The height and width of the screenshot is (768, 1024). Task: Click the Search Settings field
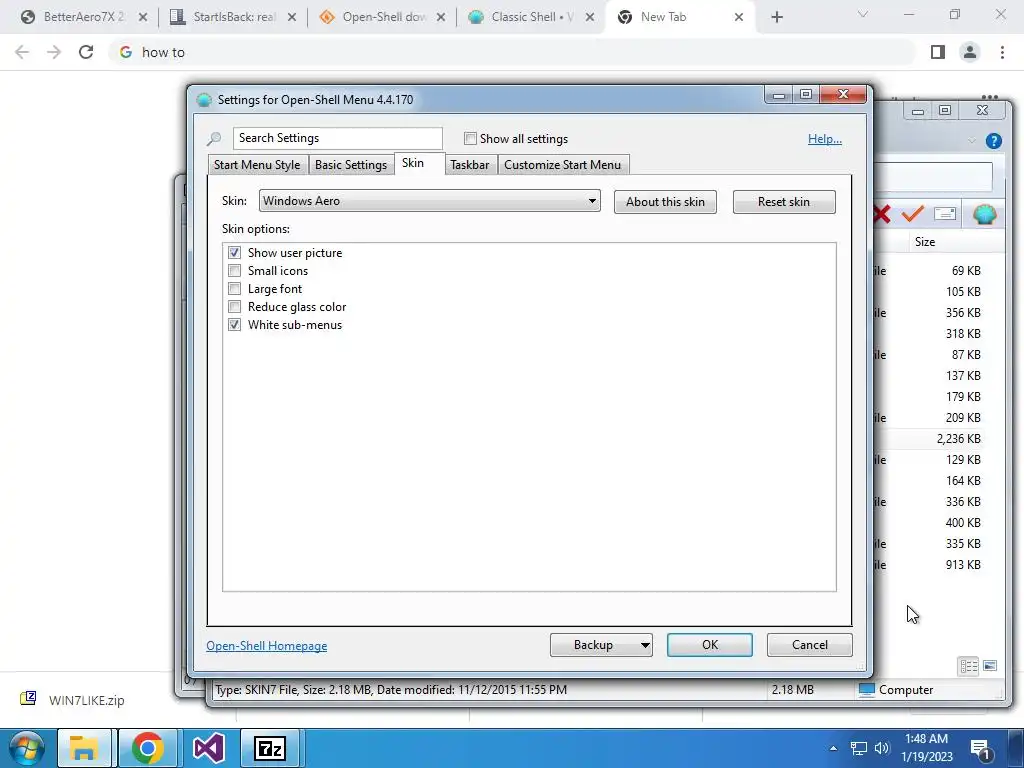click(x=338, y=138)
